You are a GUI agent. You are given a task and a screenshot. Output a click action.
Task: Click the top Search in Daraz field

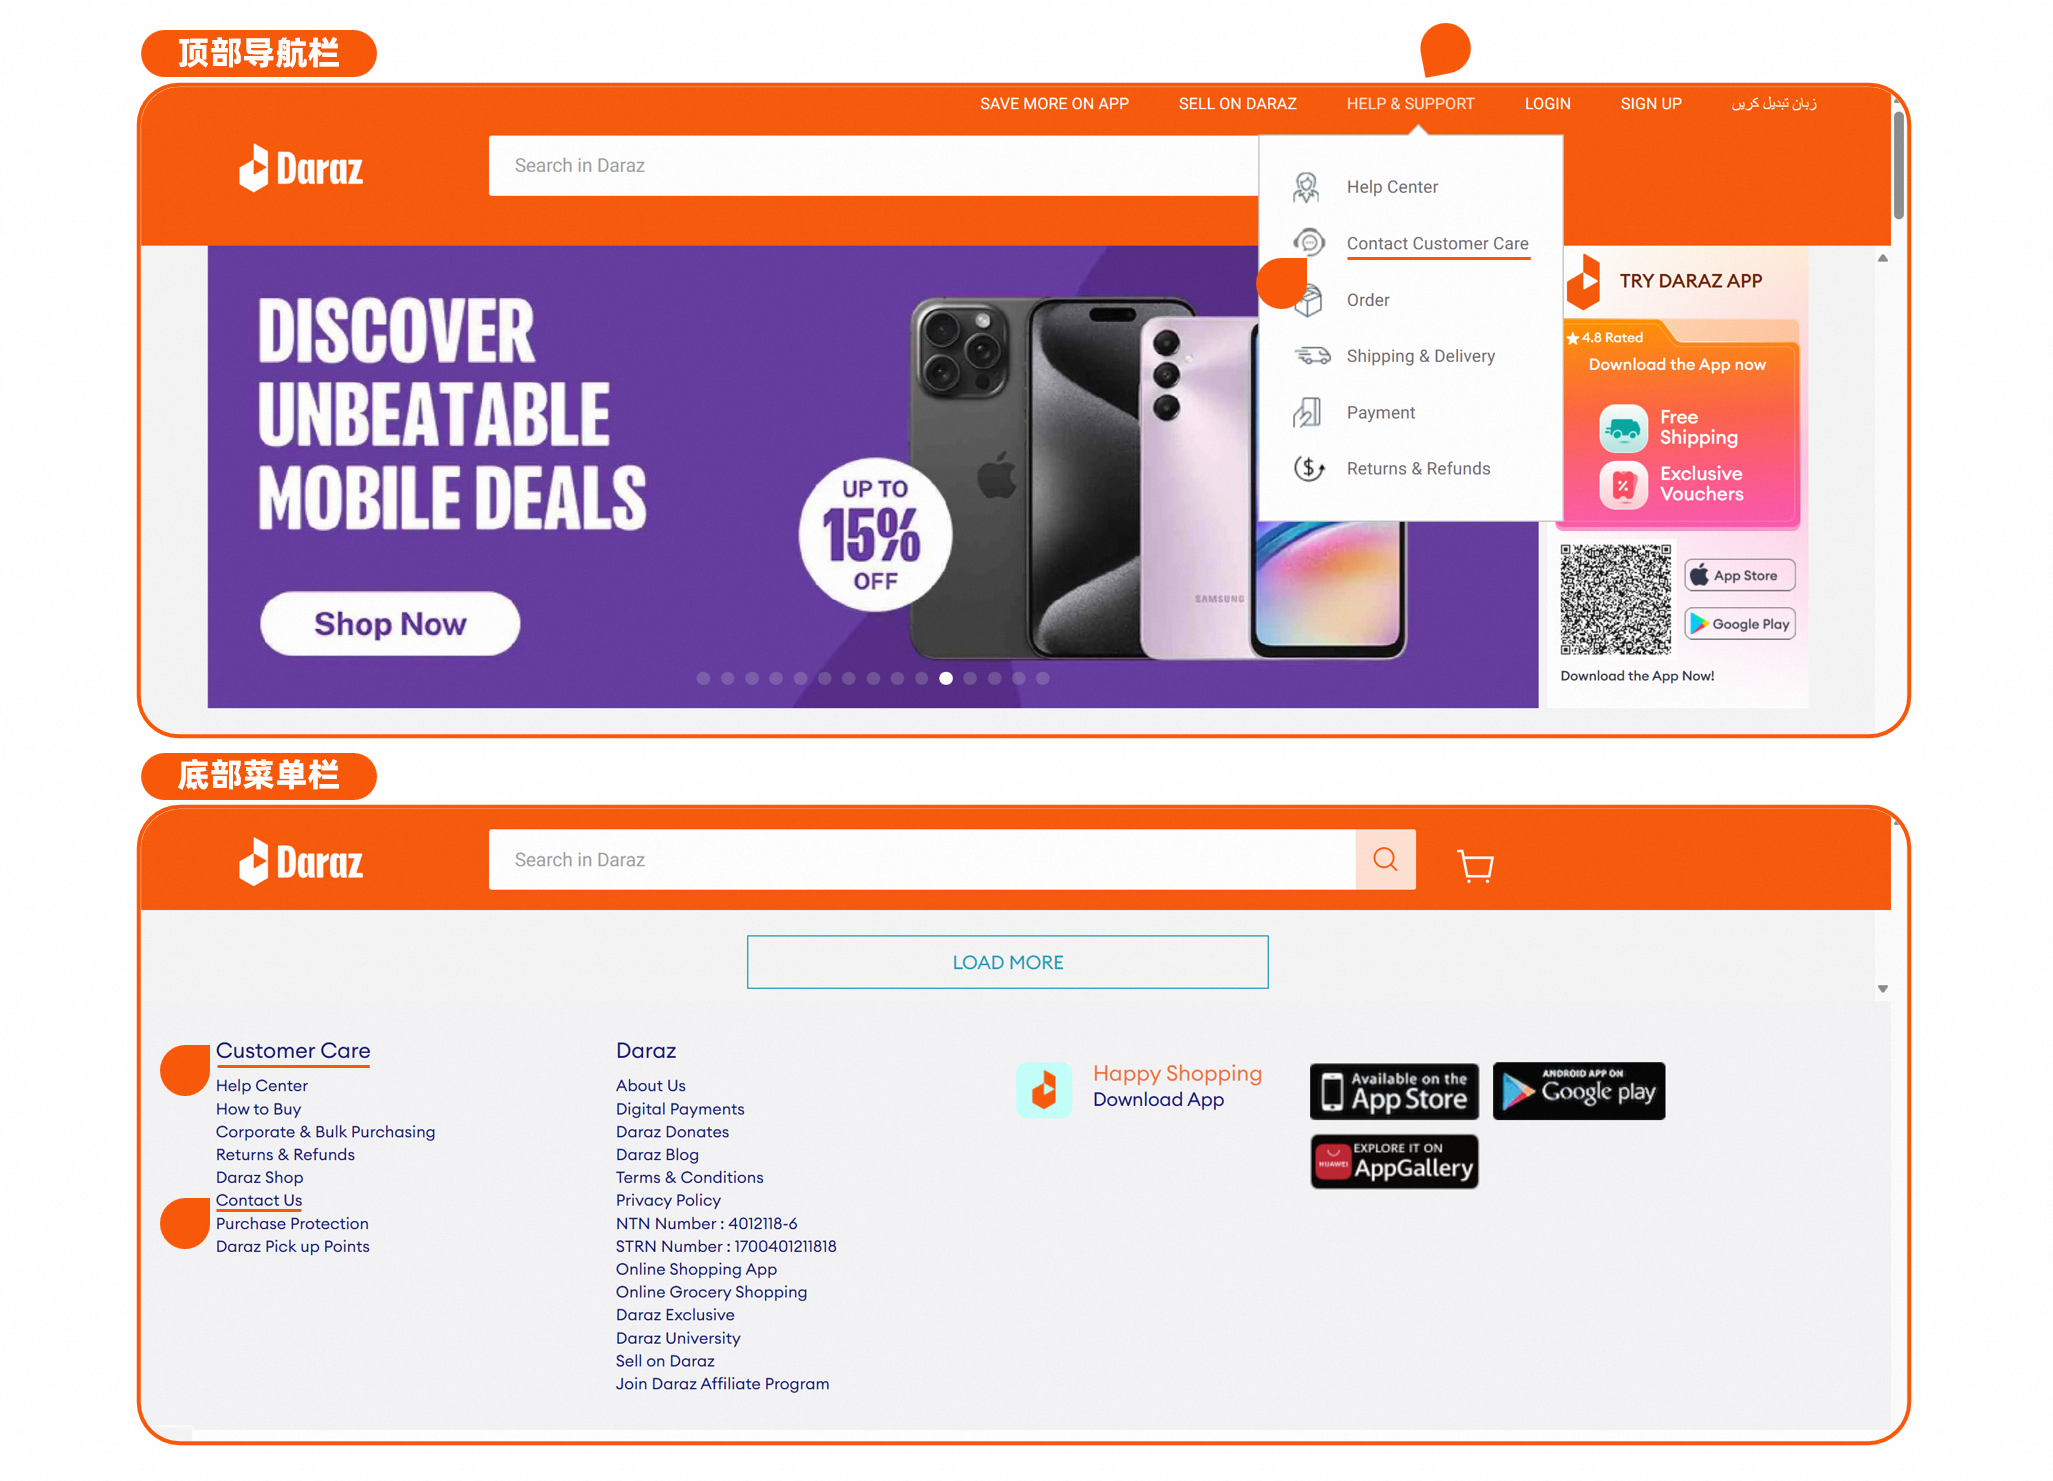873,166
